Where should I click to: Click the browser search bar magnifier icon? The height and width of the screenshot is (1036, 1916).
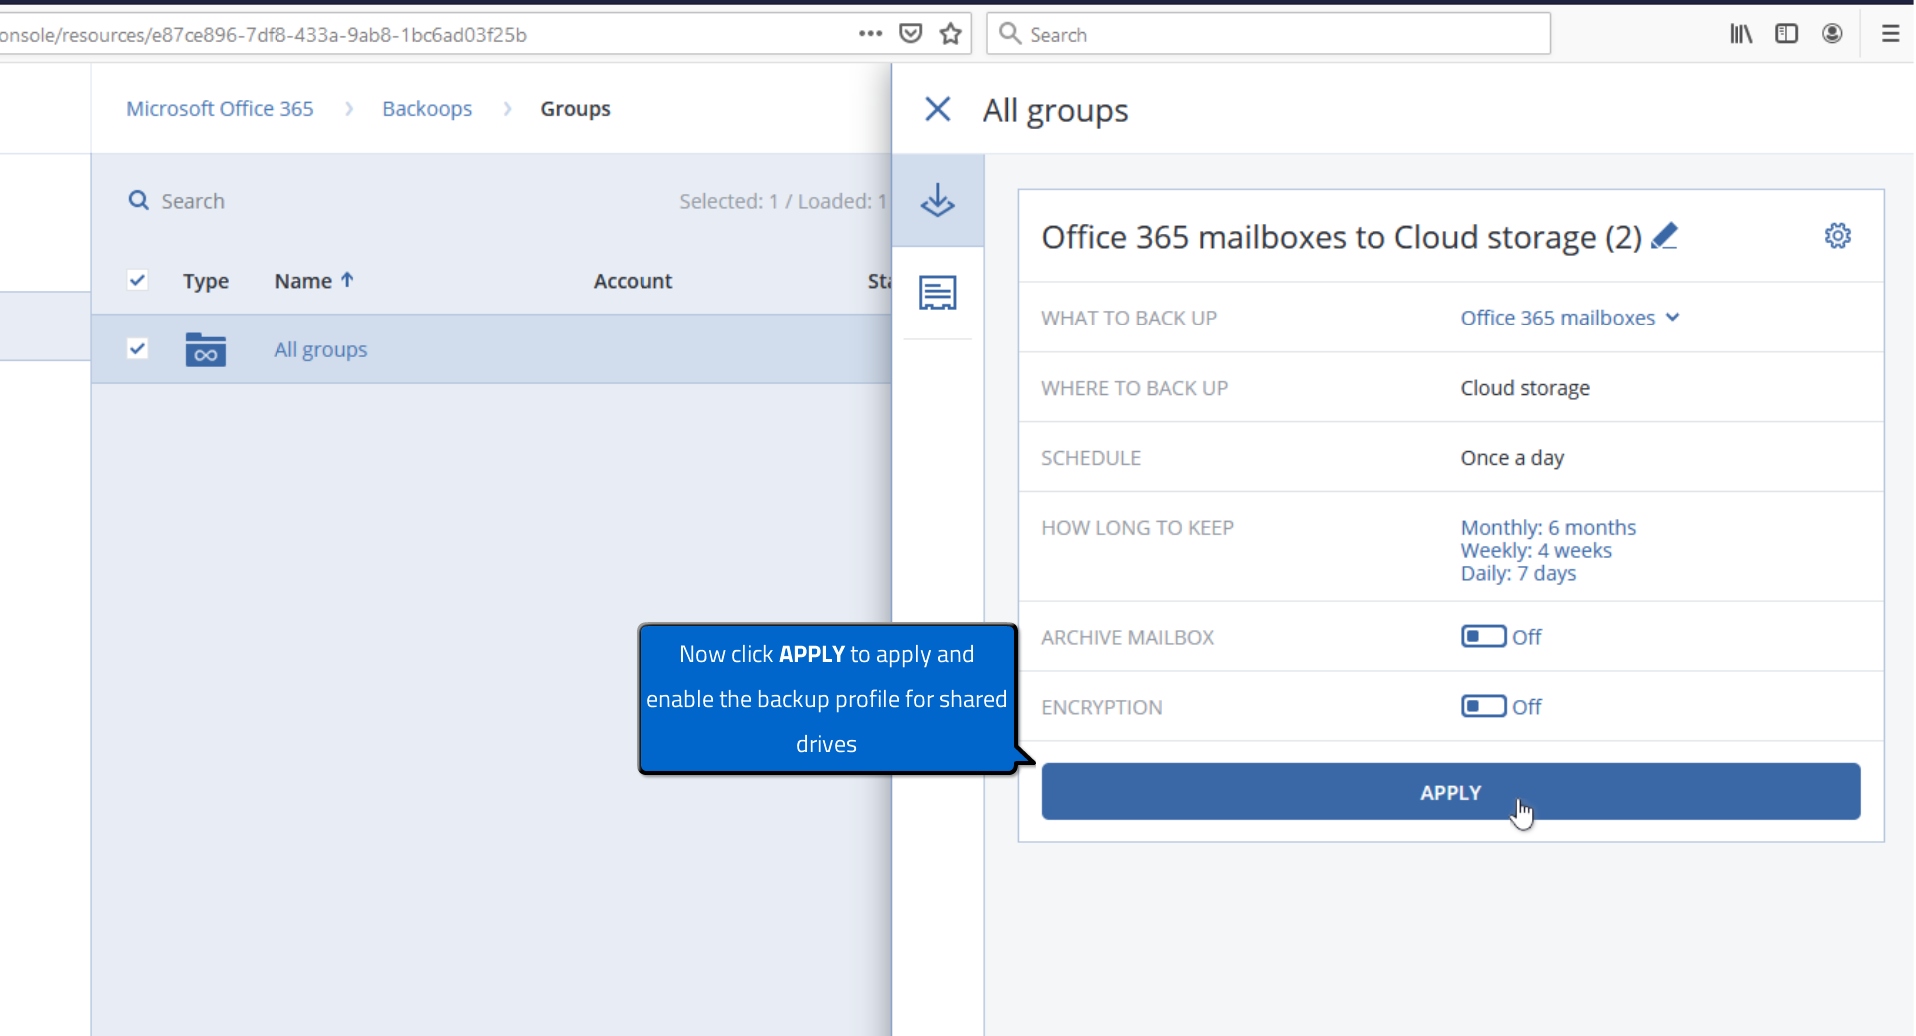1010,34
